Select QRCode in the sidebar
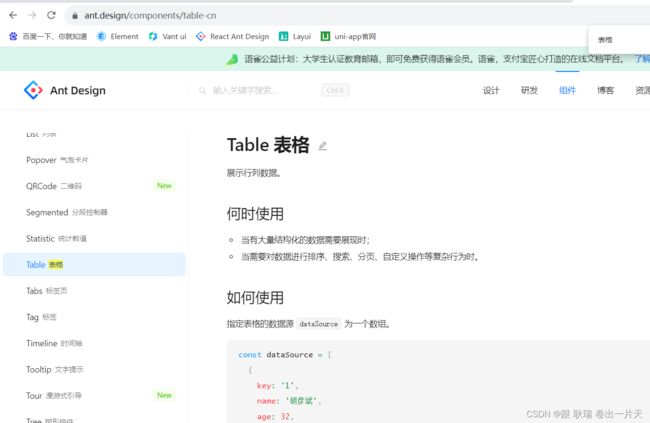This screenshot has height=423, width=650. pos(94,186)
